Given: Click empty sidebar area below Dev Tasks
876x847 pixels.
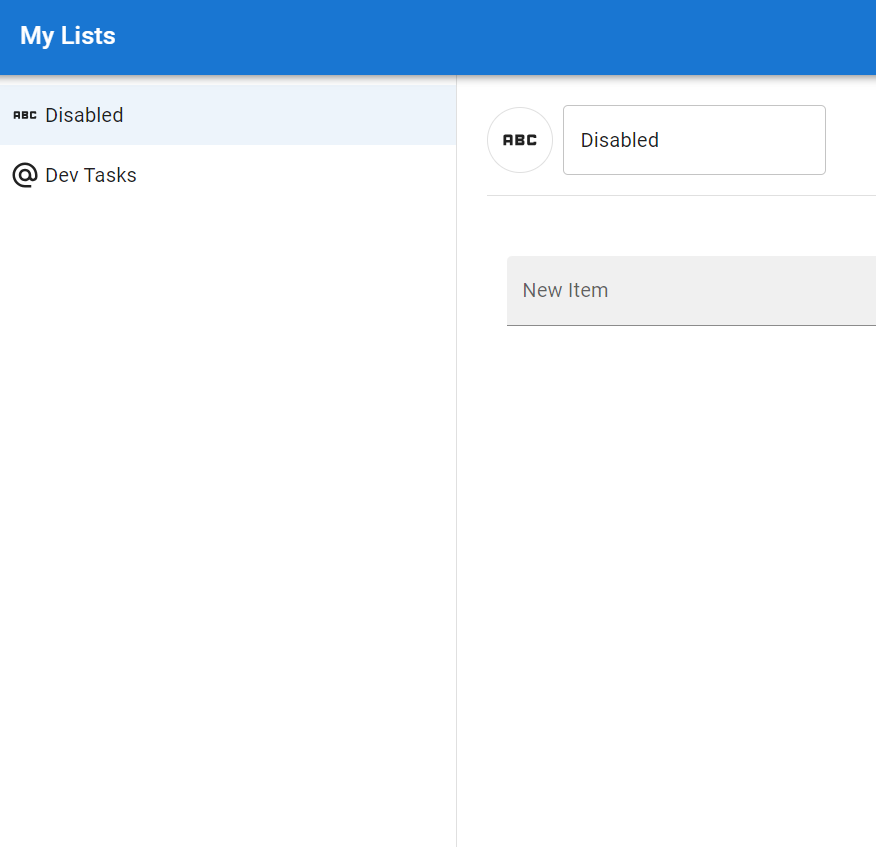Looking at the screenshot, I should 228,503.
